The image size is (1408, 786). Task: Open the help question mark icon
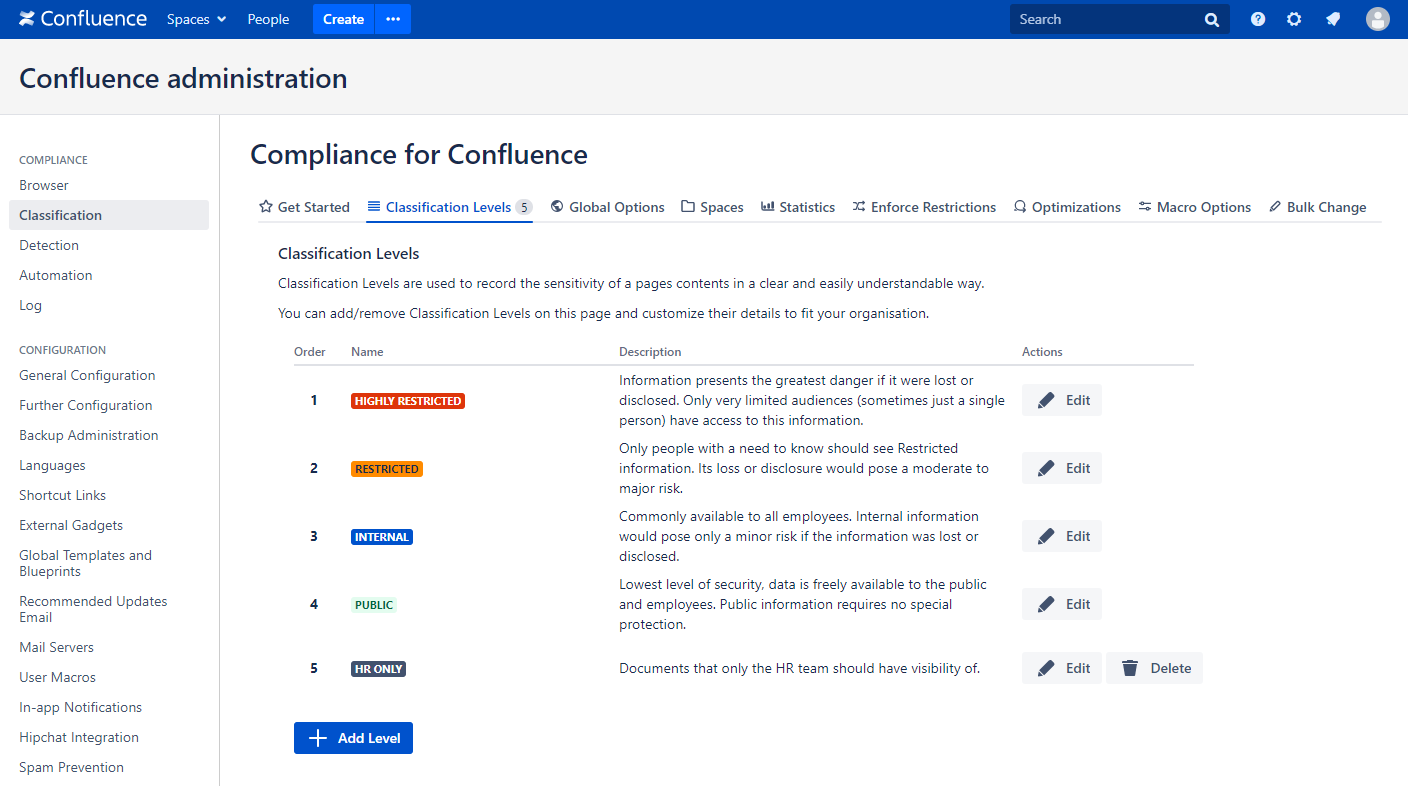pyautogui.click(x=1258, y=19)
